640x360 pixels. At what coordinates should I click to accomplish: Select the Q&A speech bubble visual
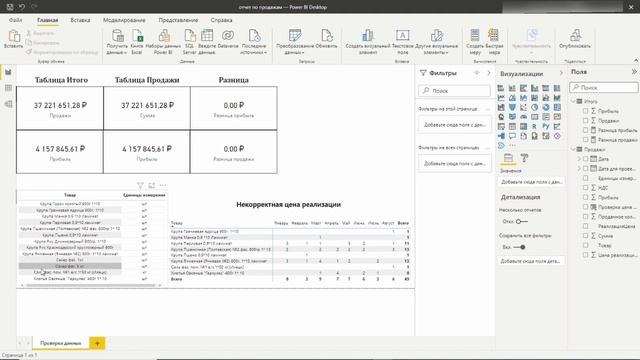[x=512, y=136]
